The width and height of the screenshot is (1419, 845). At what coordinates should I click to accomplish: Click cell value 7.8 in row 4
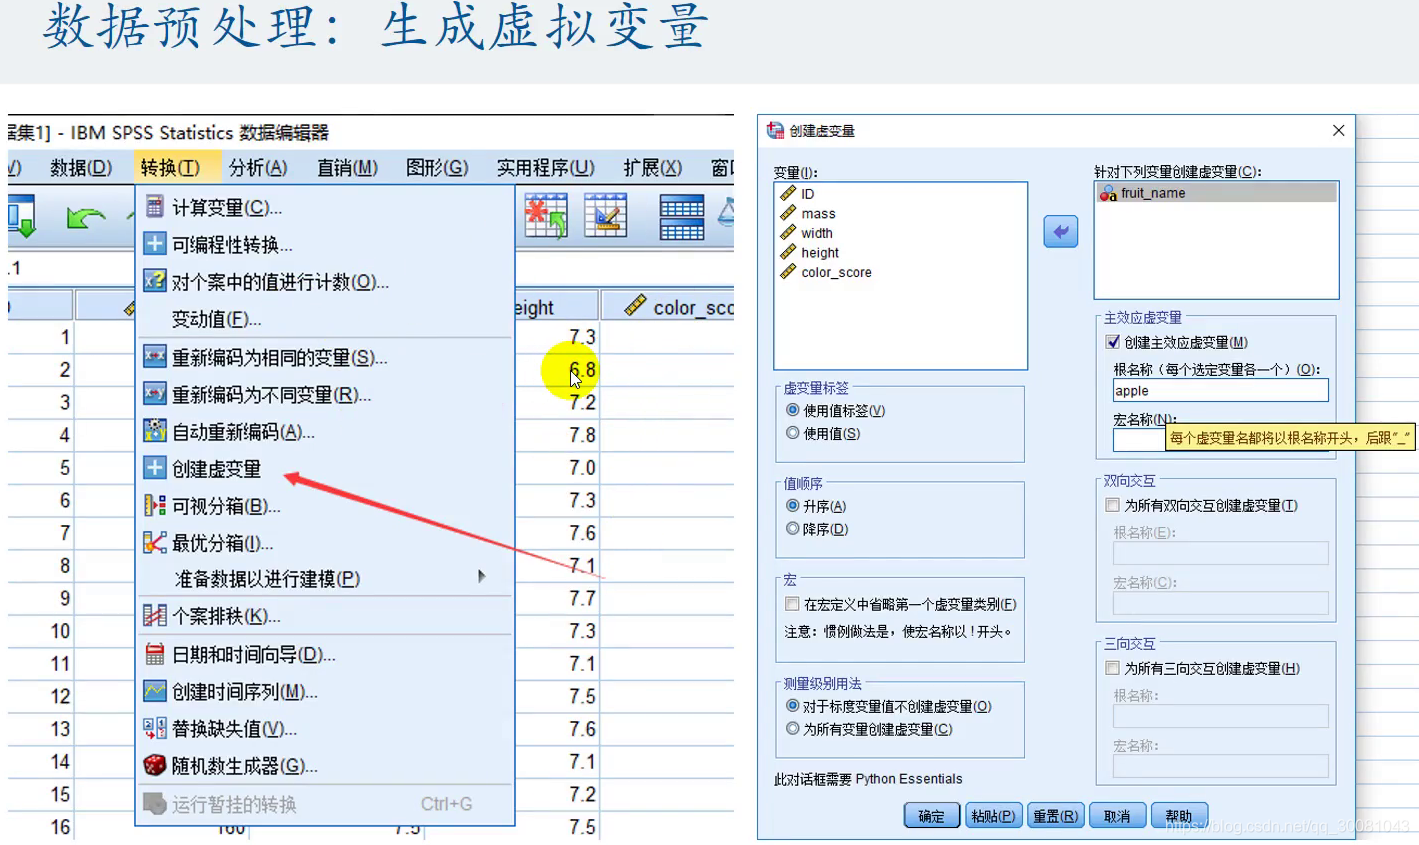pos(581,435)
